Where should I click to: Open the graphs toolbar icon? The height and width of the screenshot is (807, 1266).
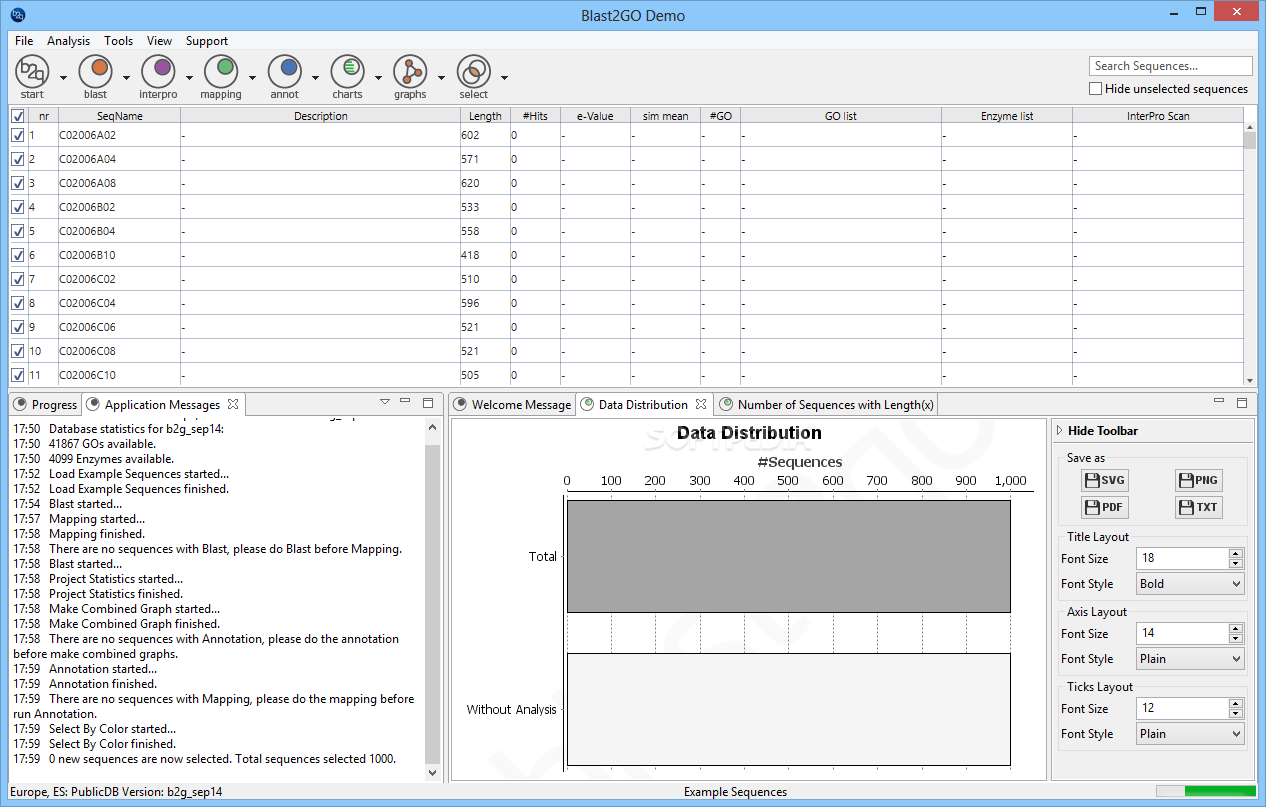[x=410, y=72]
